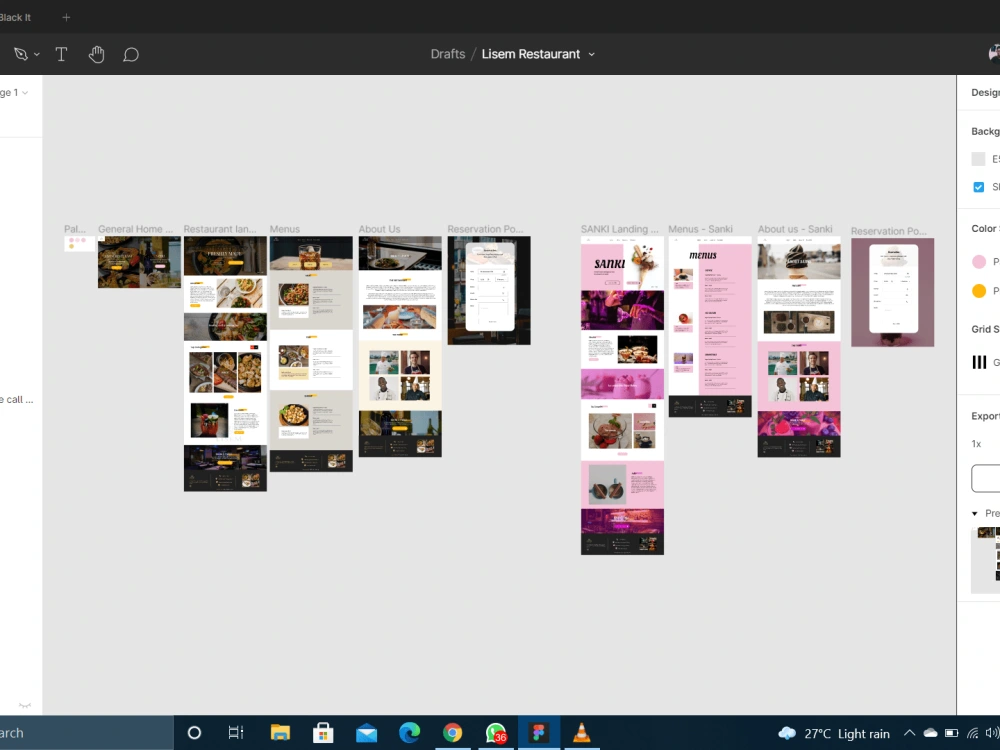Click the Drafts breadcrumb link

tap(448, 54)
